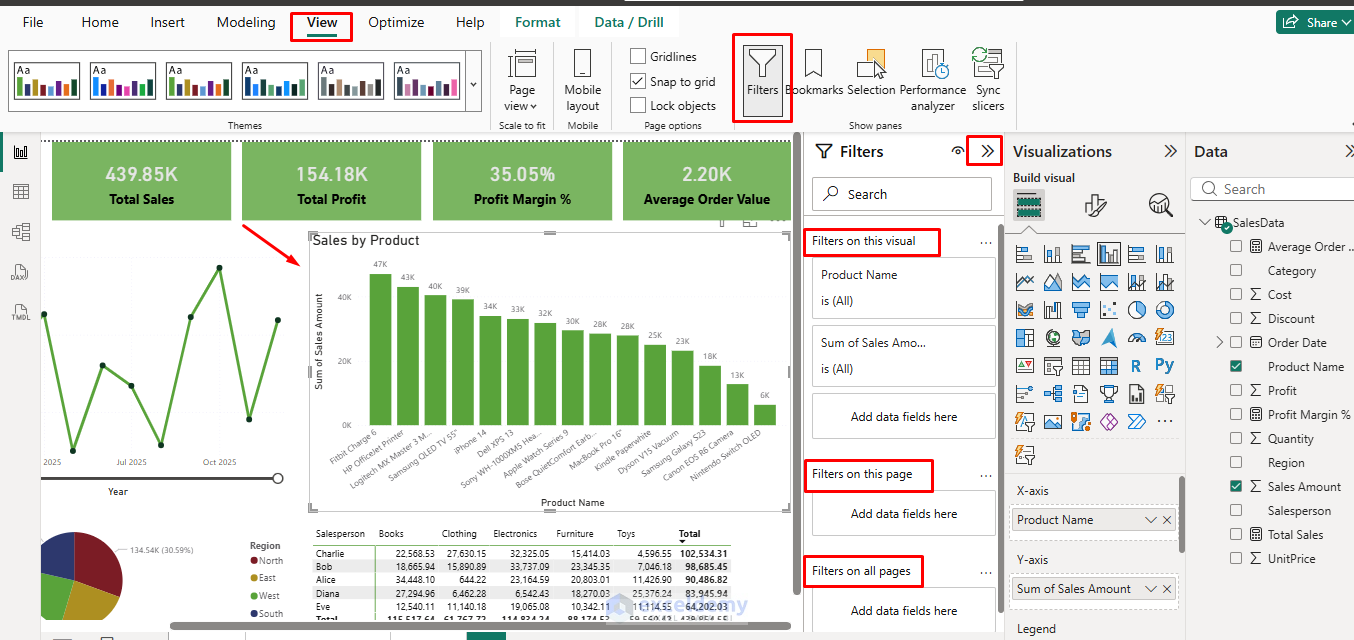The image size is (1354, 640).
Task: Check the Category field checkbox
Action: [x=1237, y=271]
